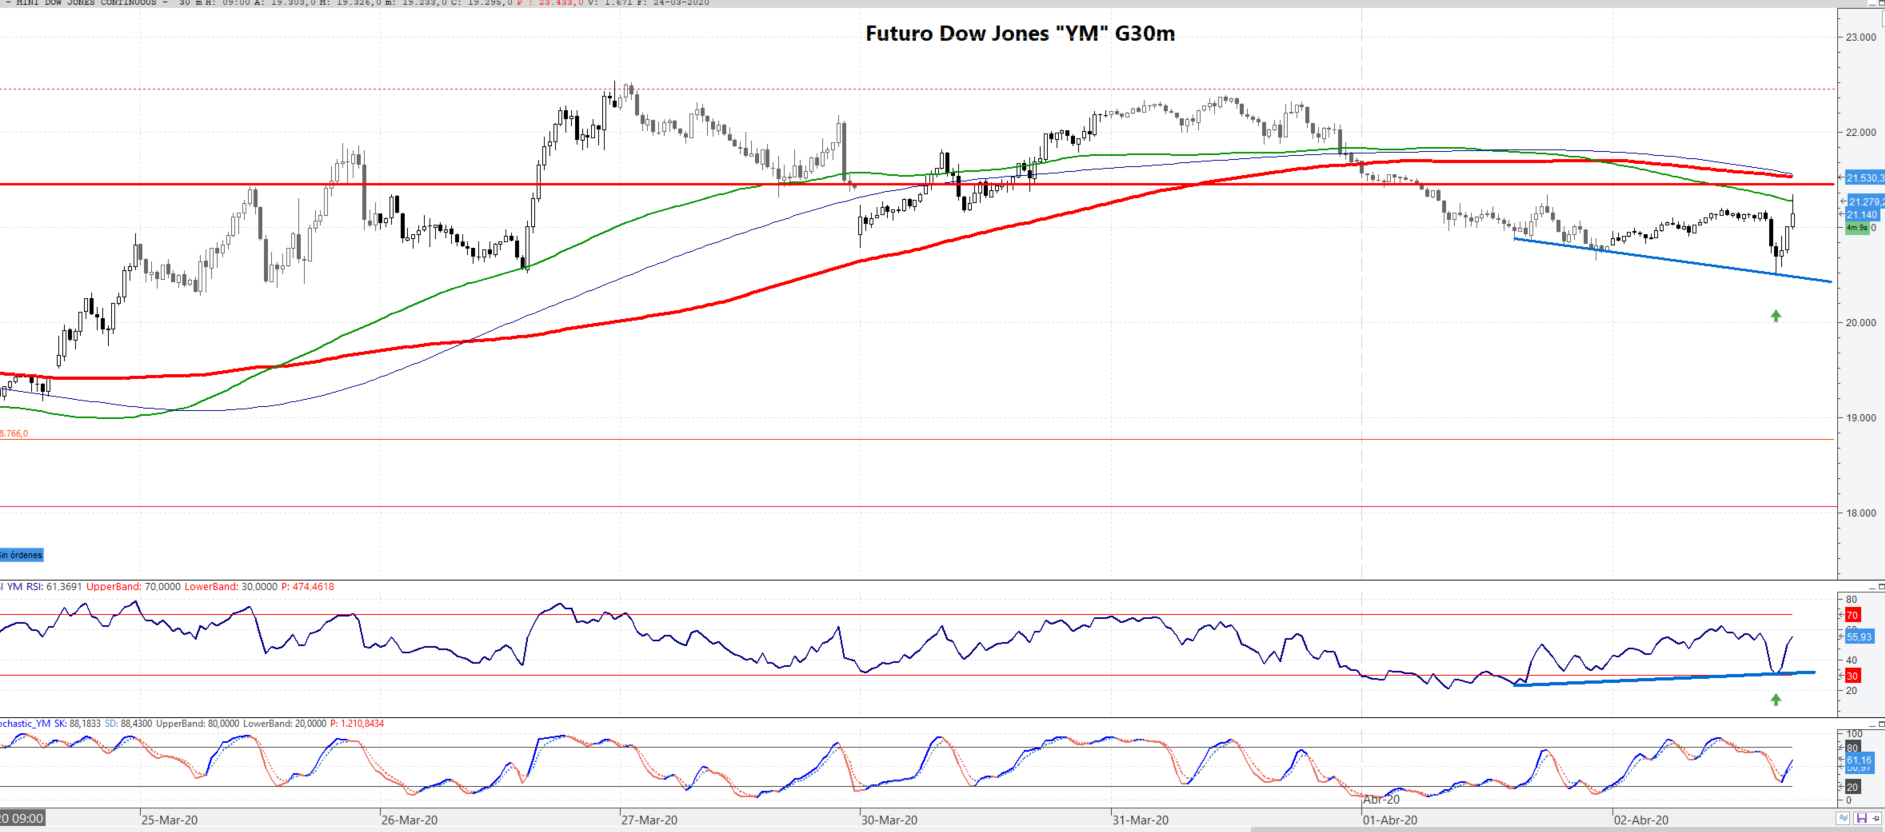Viewport: 1885px width, 832px height.
Task: Click the red 70 RSI upper band marker
Action: (1852, 615)
